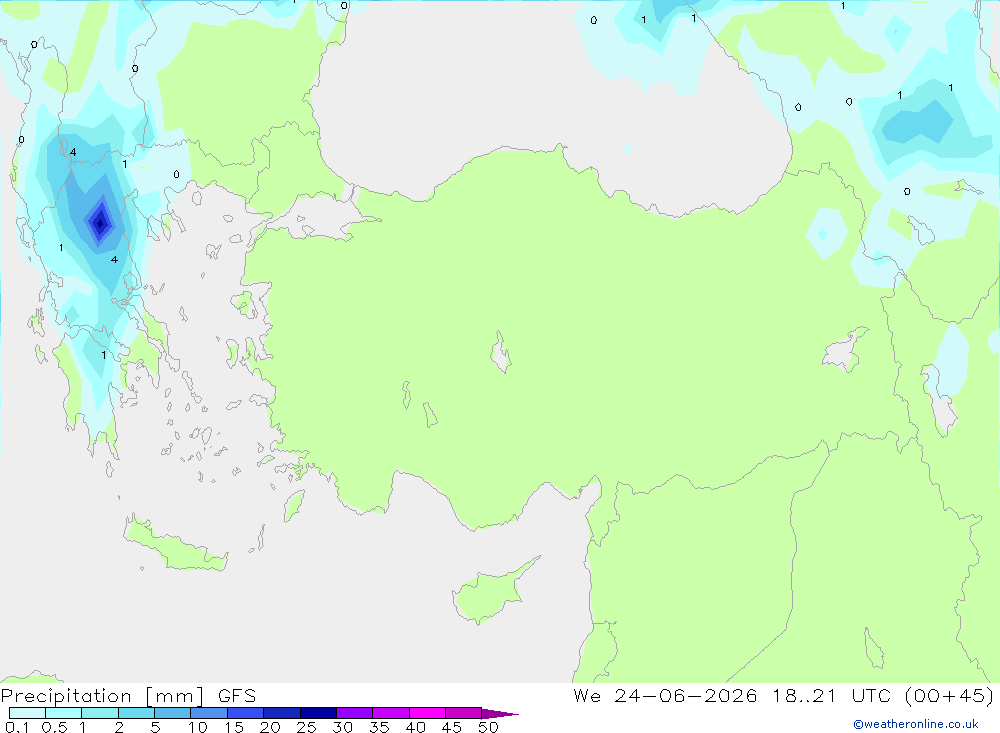Click the 'Precipitation [mm]' title text
This screenshot has width=1000, height=733.
(x=103, y=696)
